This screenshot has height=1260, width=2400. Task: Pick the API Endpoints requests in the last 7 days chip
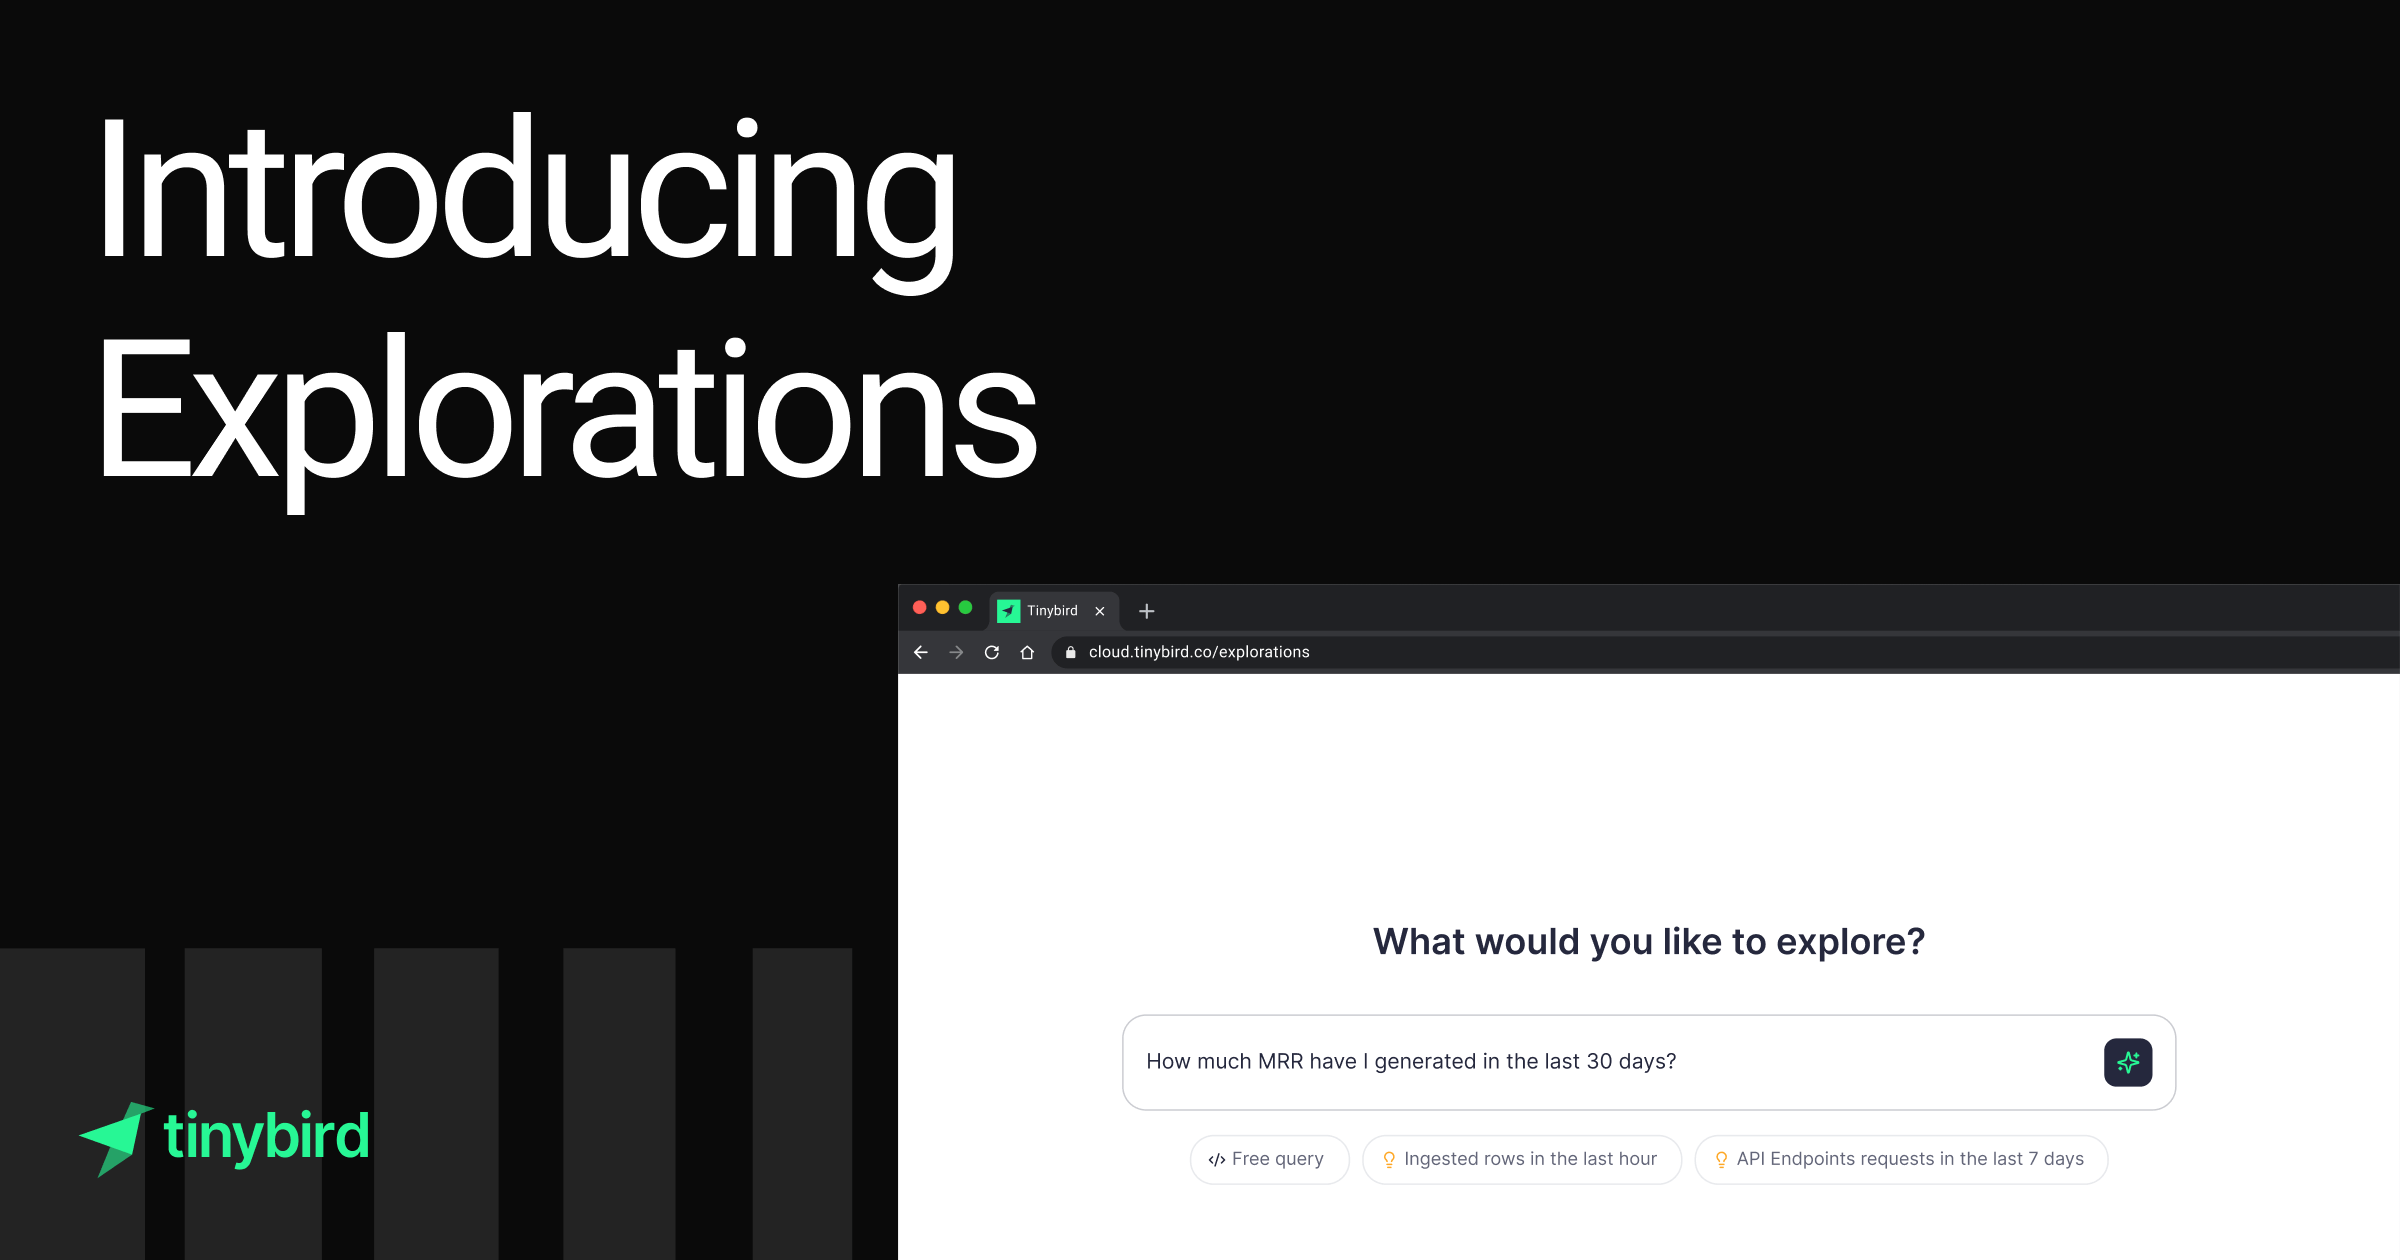click(x=1900, y=1159)
